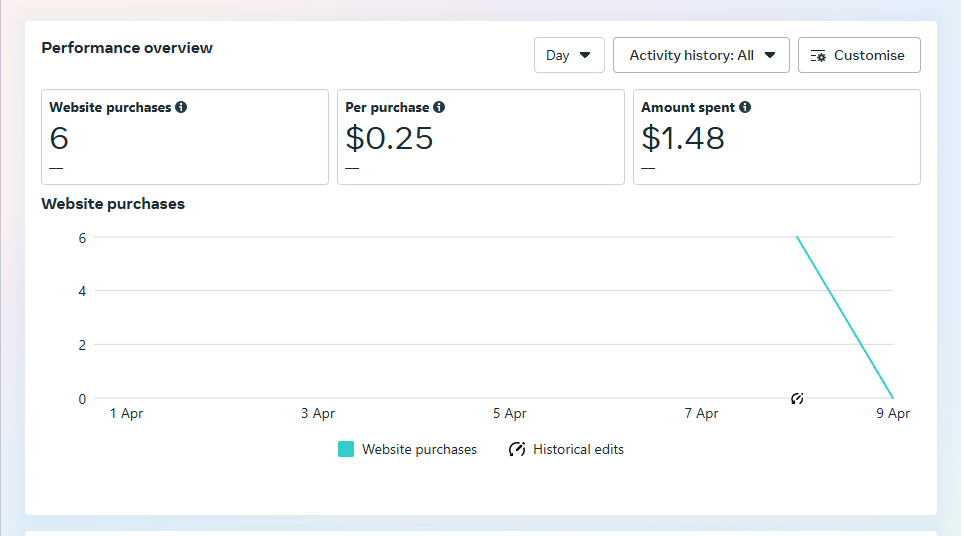Click the caret arrow on Day selector

pyautogui.click(x=585, y=55)
